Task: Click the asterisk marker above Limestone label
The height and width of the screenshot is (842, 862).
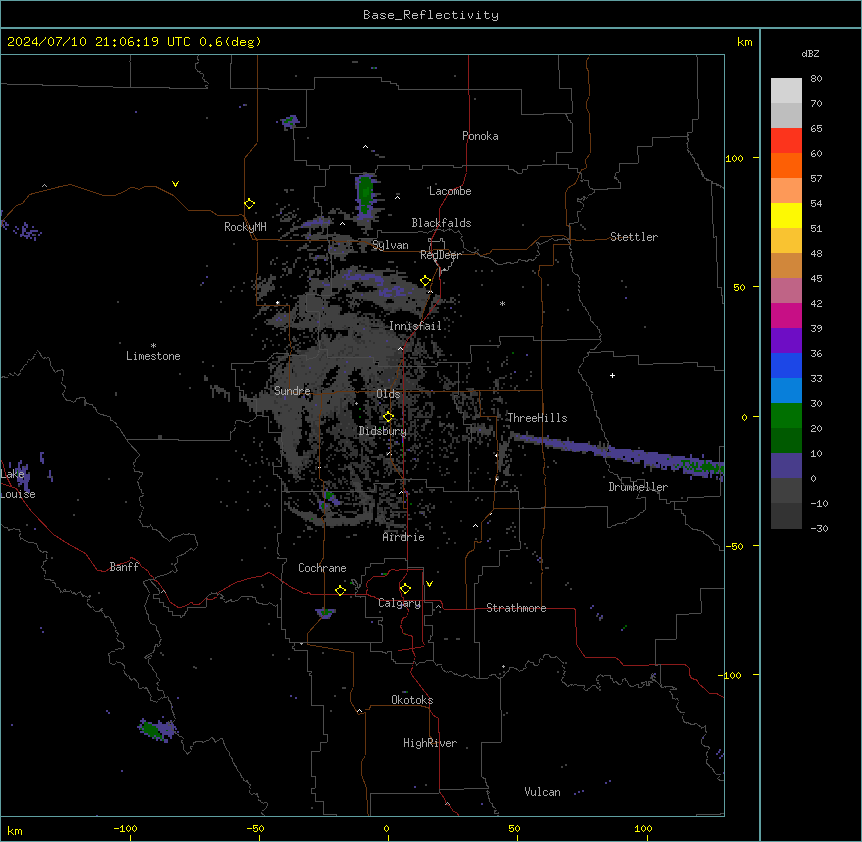Action: (x=153, y=346)
